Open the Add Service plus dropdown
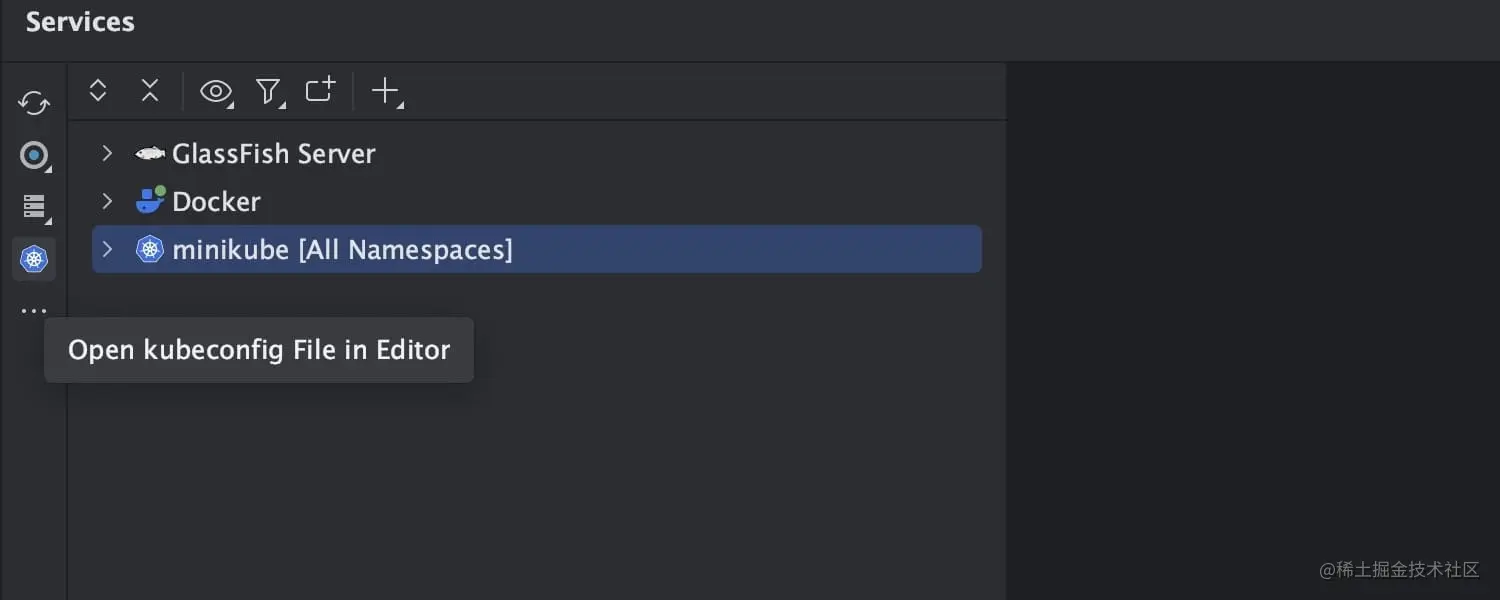The image size is (1500, 600). (x=386, y=91)
